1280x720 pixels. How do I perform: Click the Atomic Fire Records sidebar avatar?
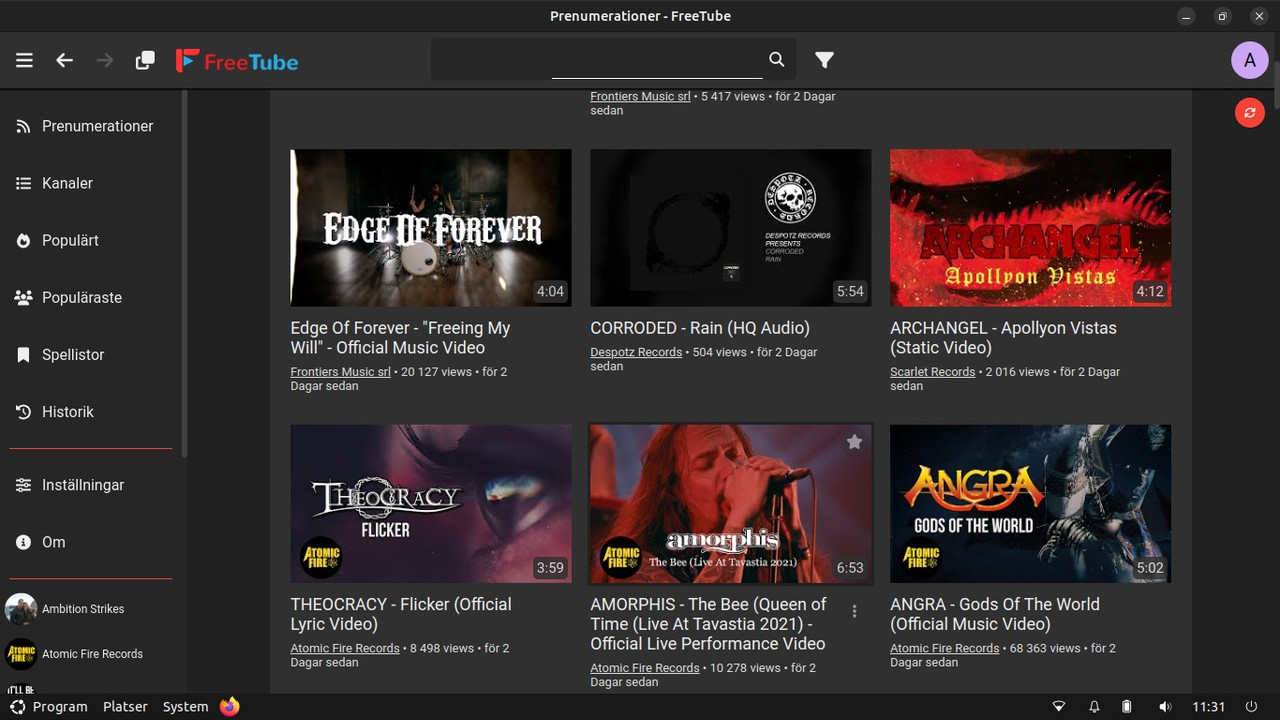[20, 654]
